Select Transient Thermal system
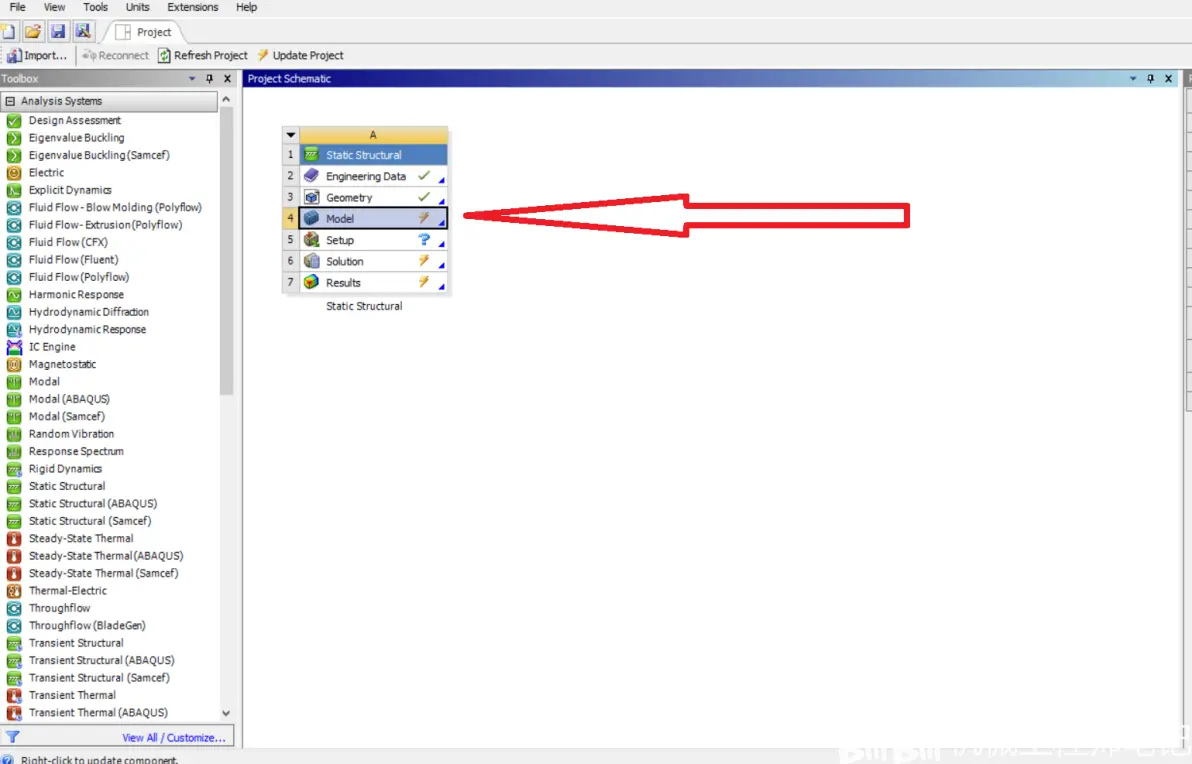1192x764 pixels. tap(72, 696)
